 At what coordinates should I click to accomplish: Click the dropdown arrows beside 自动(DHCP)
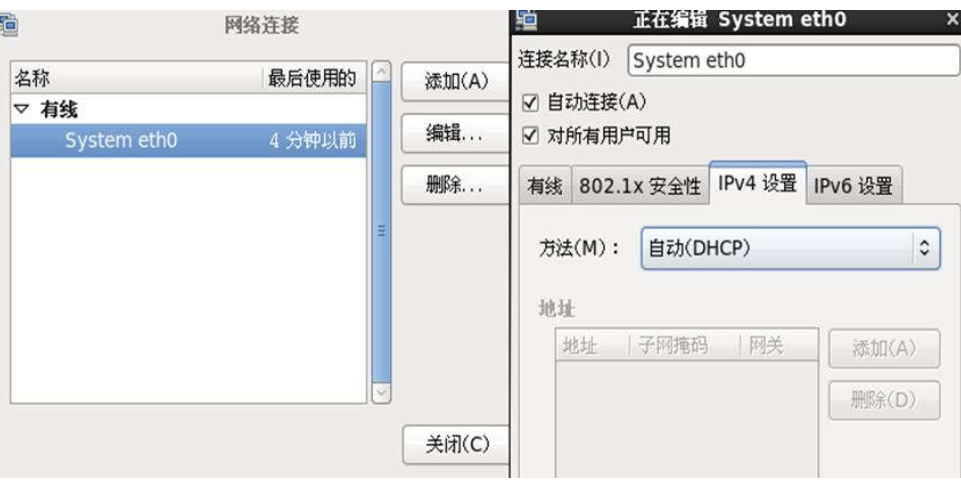[x=924, y=248]
